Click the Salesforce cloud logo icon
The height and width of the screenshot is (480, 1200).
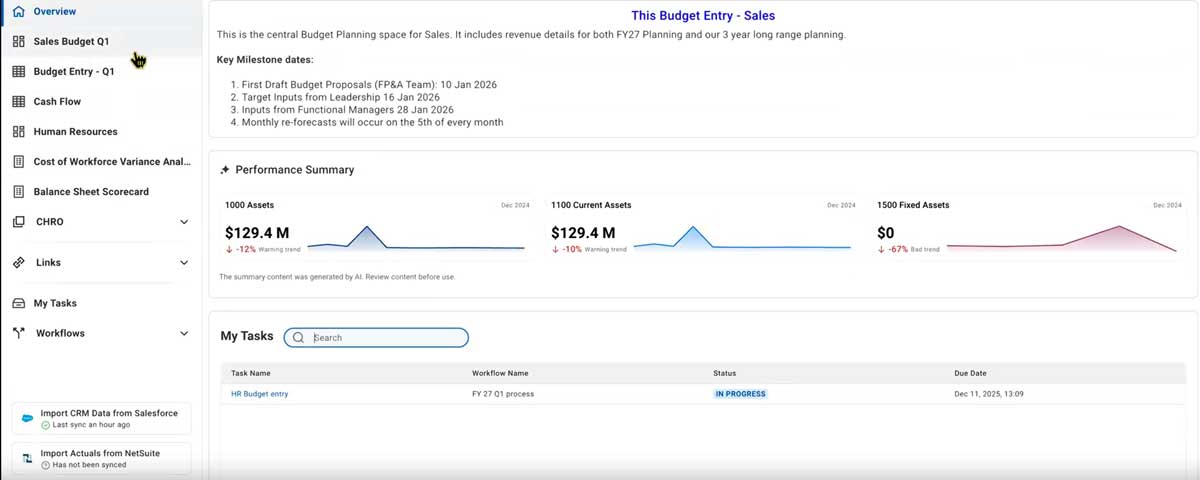[27, 418]
